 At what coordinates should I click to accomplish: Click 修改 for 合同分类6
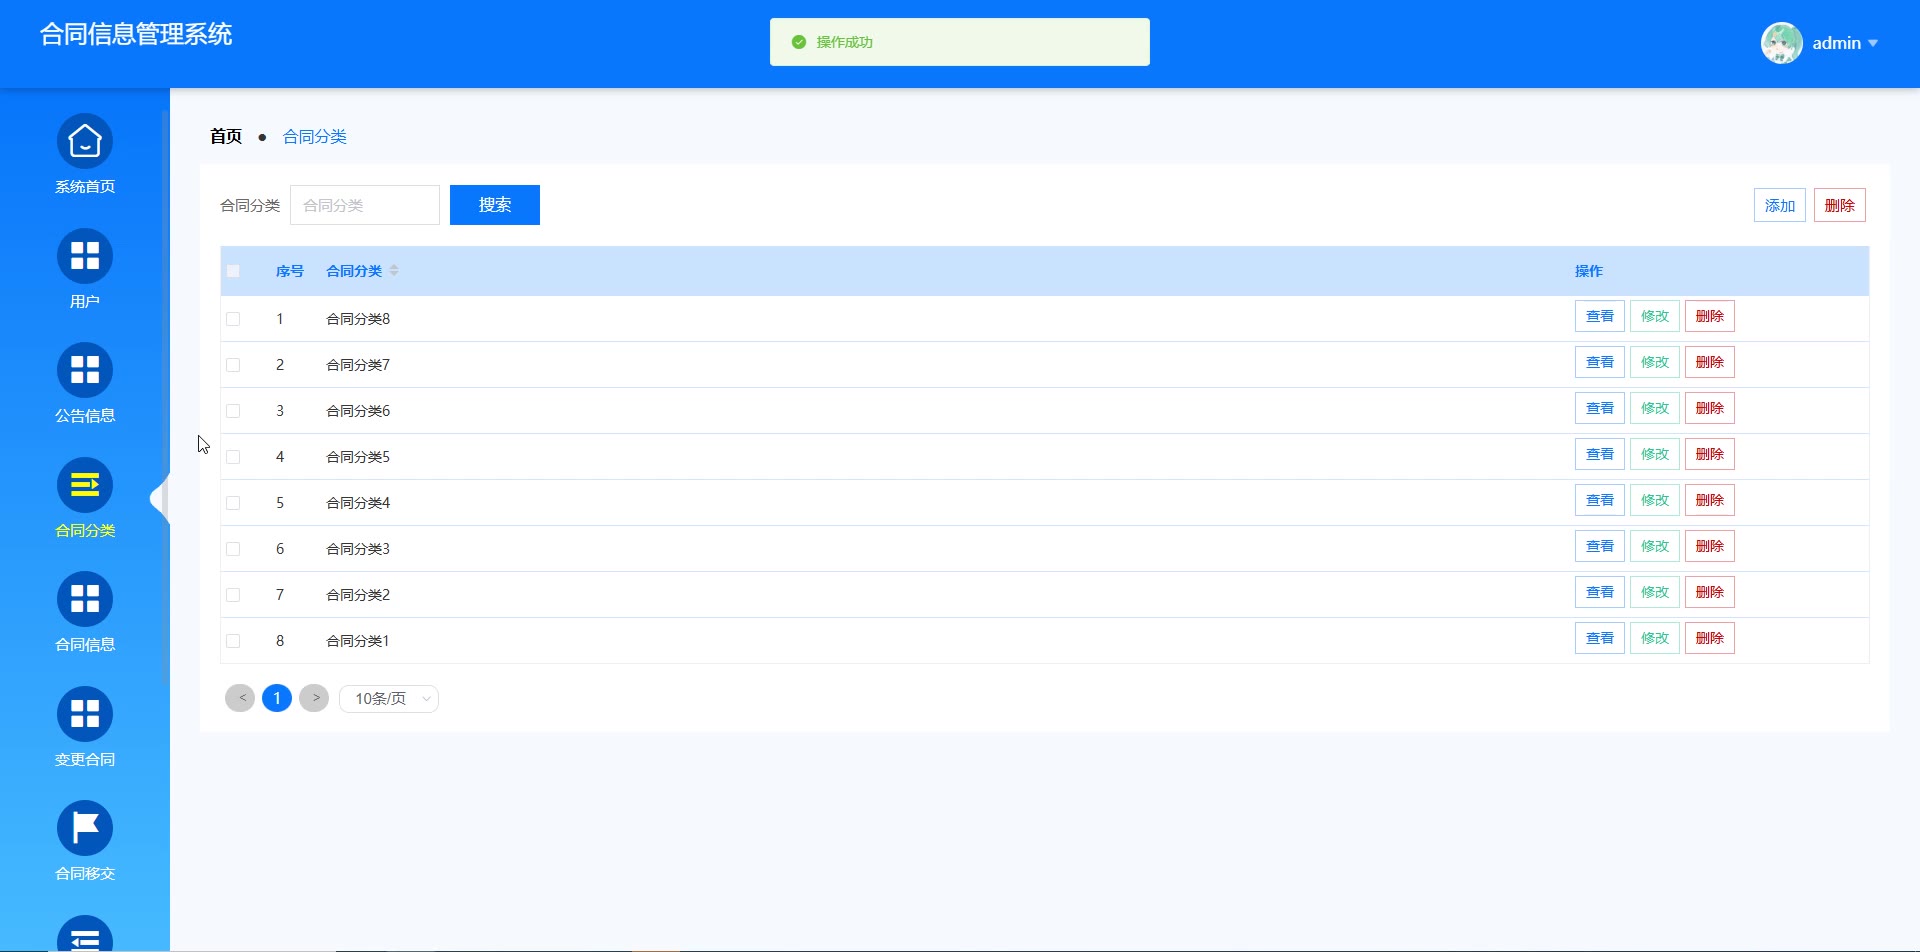1655,408
